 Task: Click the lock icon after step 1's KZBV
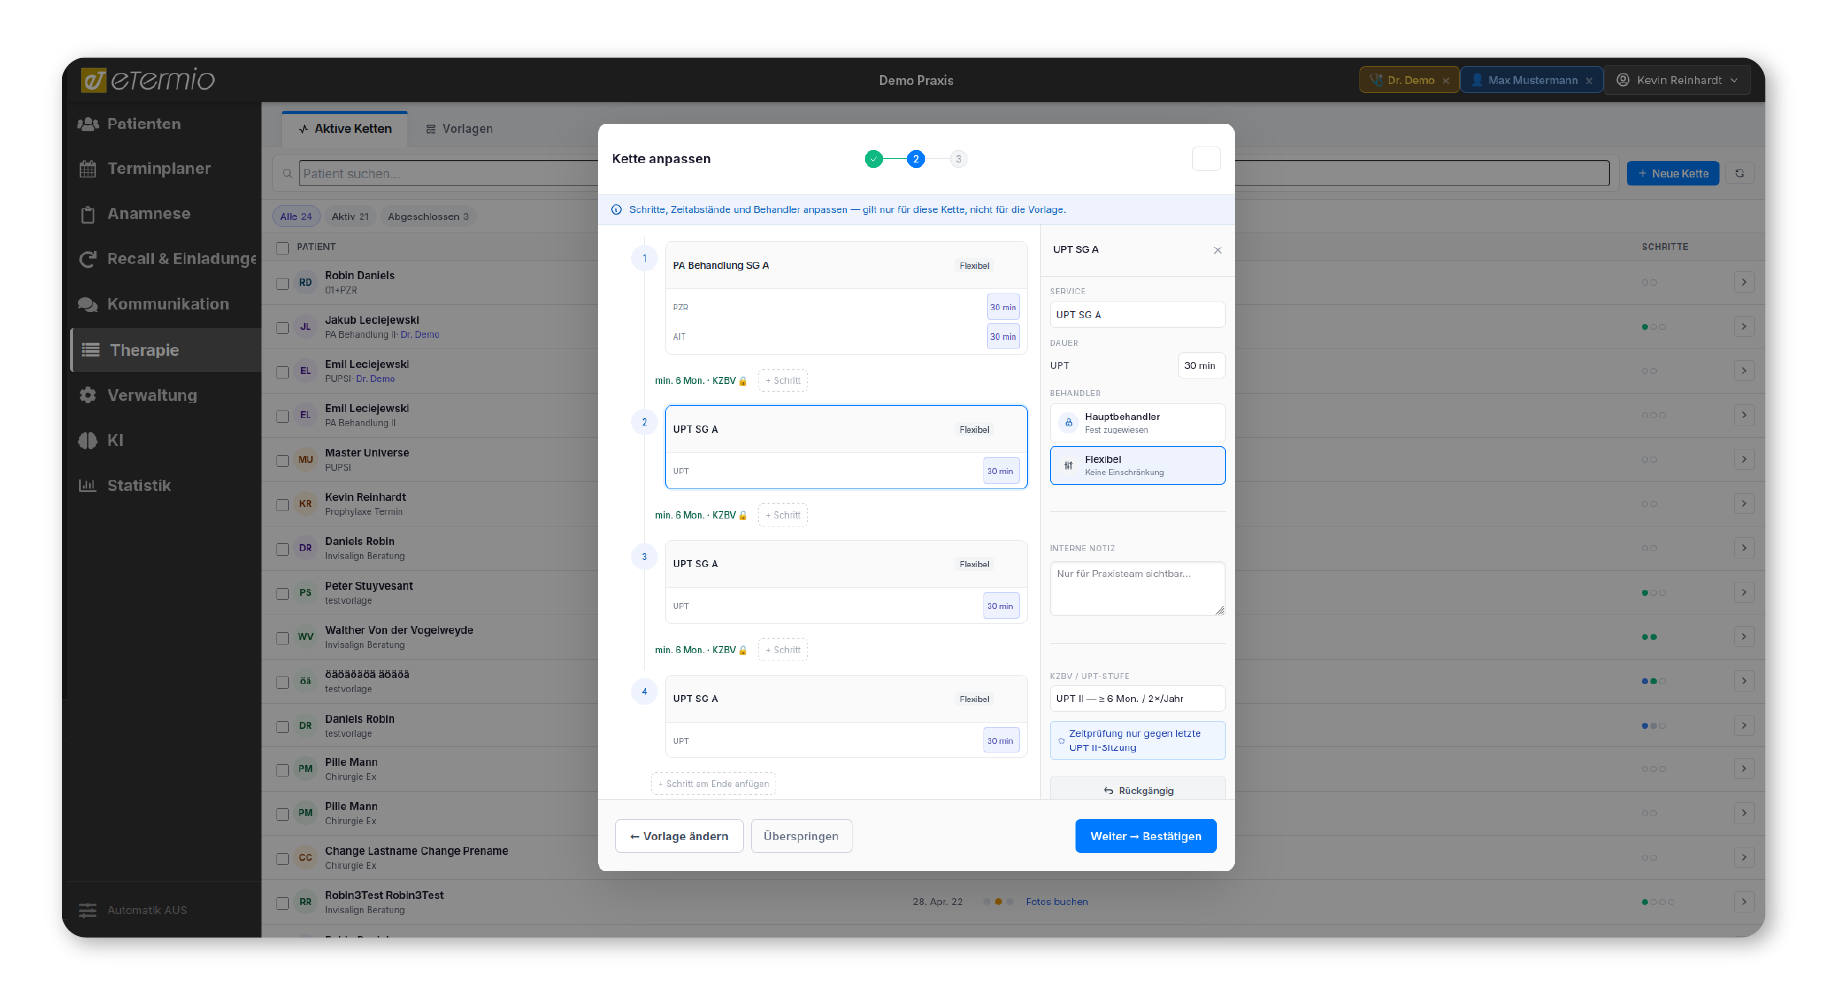(743, 381)
